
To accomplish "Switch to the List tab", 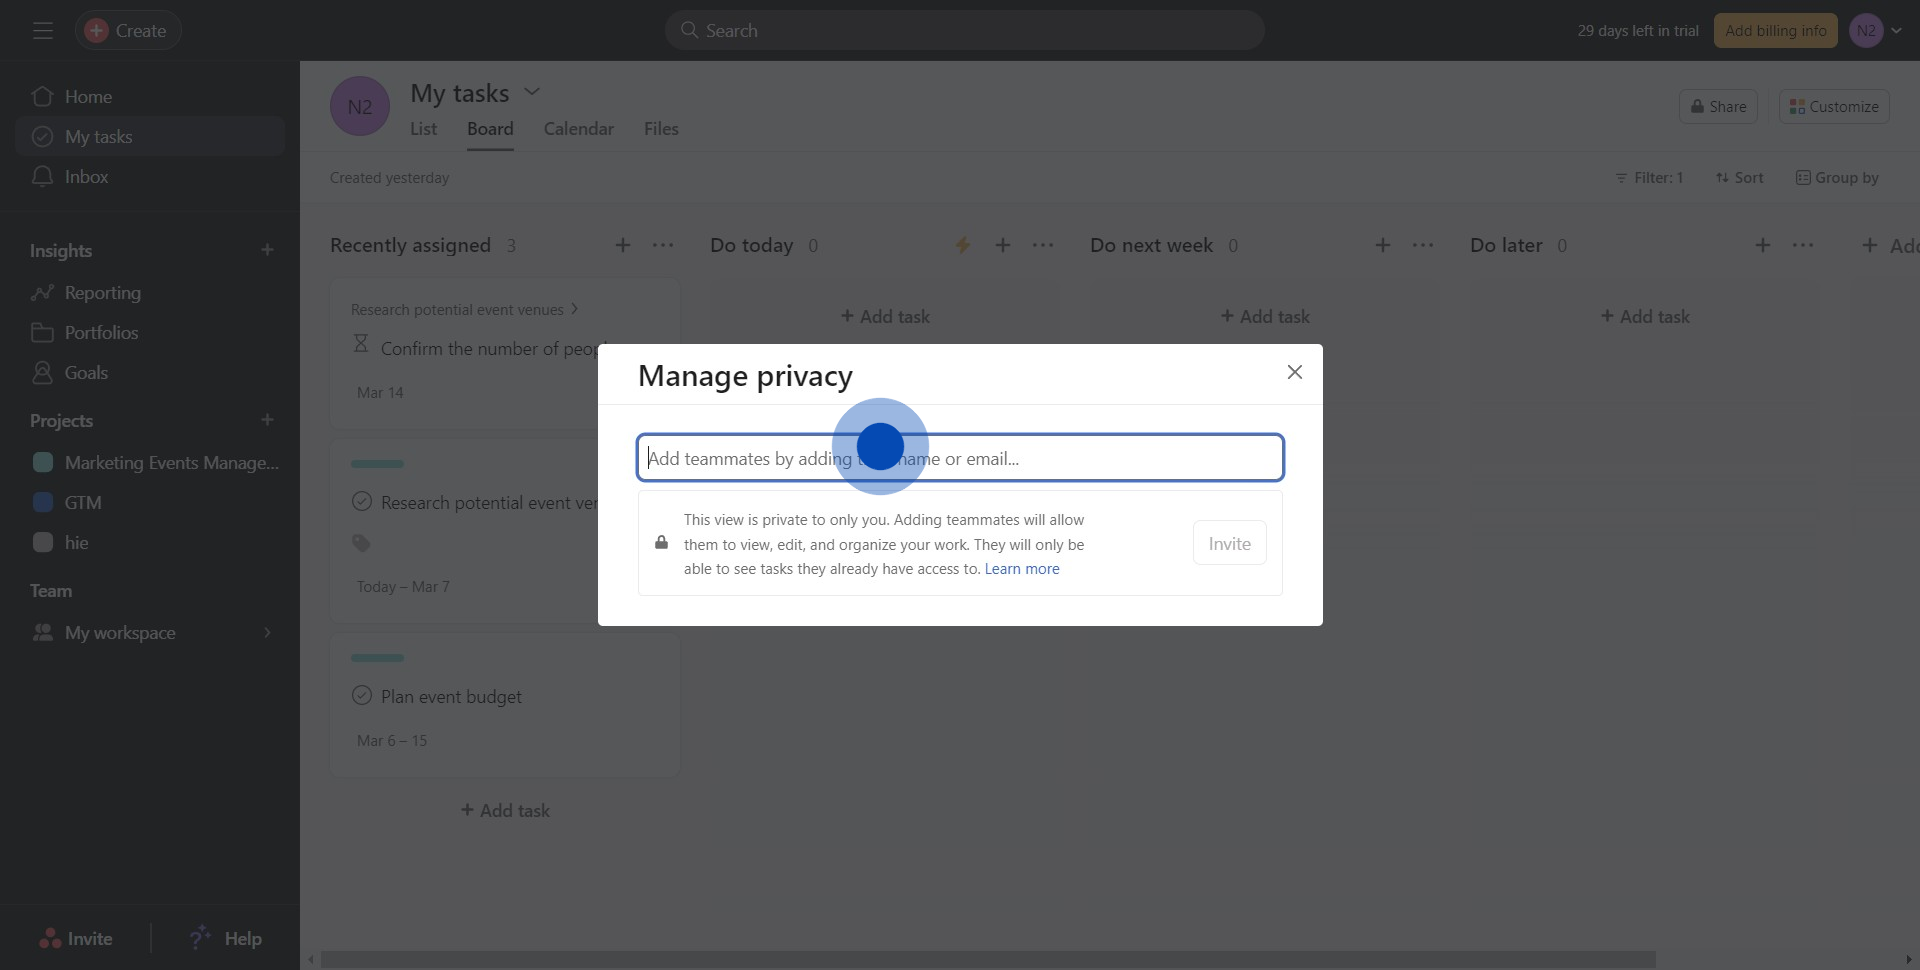I will click(x=423, y=129).
